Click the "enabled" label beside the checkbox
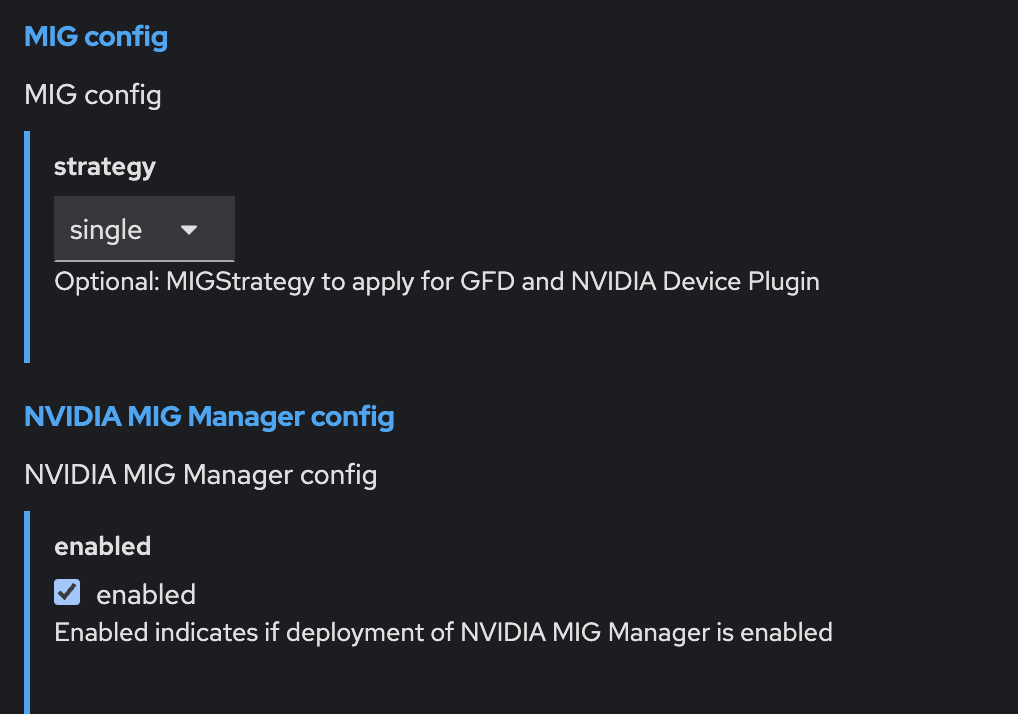 [146, 595]
